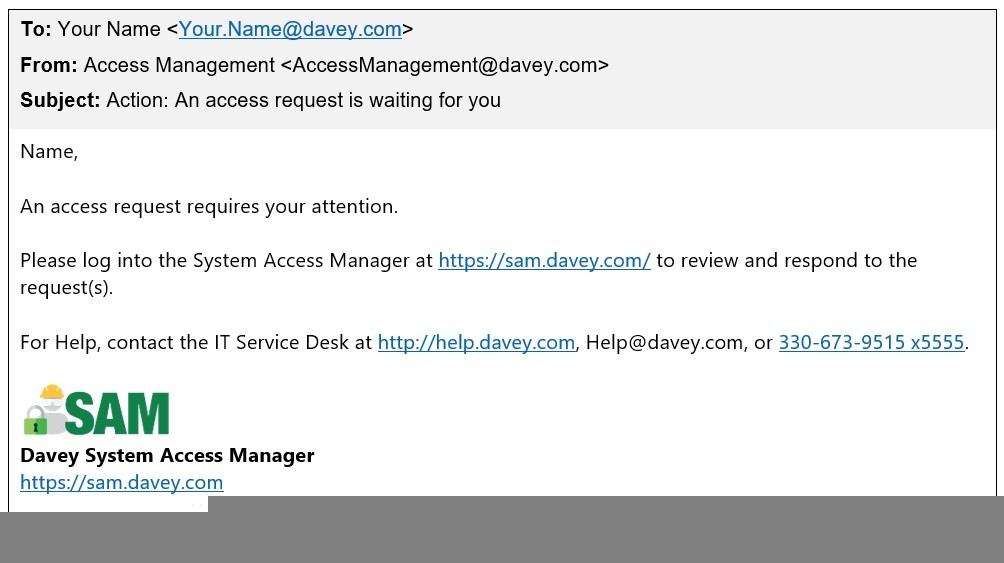Open the https://sam.davey.com signature link
The width and height of the screenshot is (1004, 563).
(x=122, y=482)
